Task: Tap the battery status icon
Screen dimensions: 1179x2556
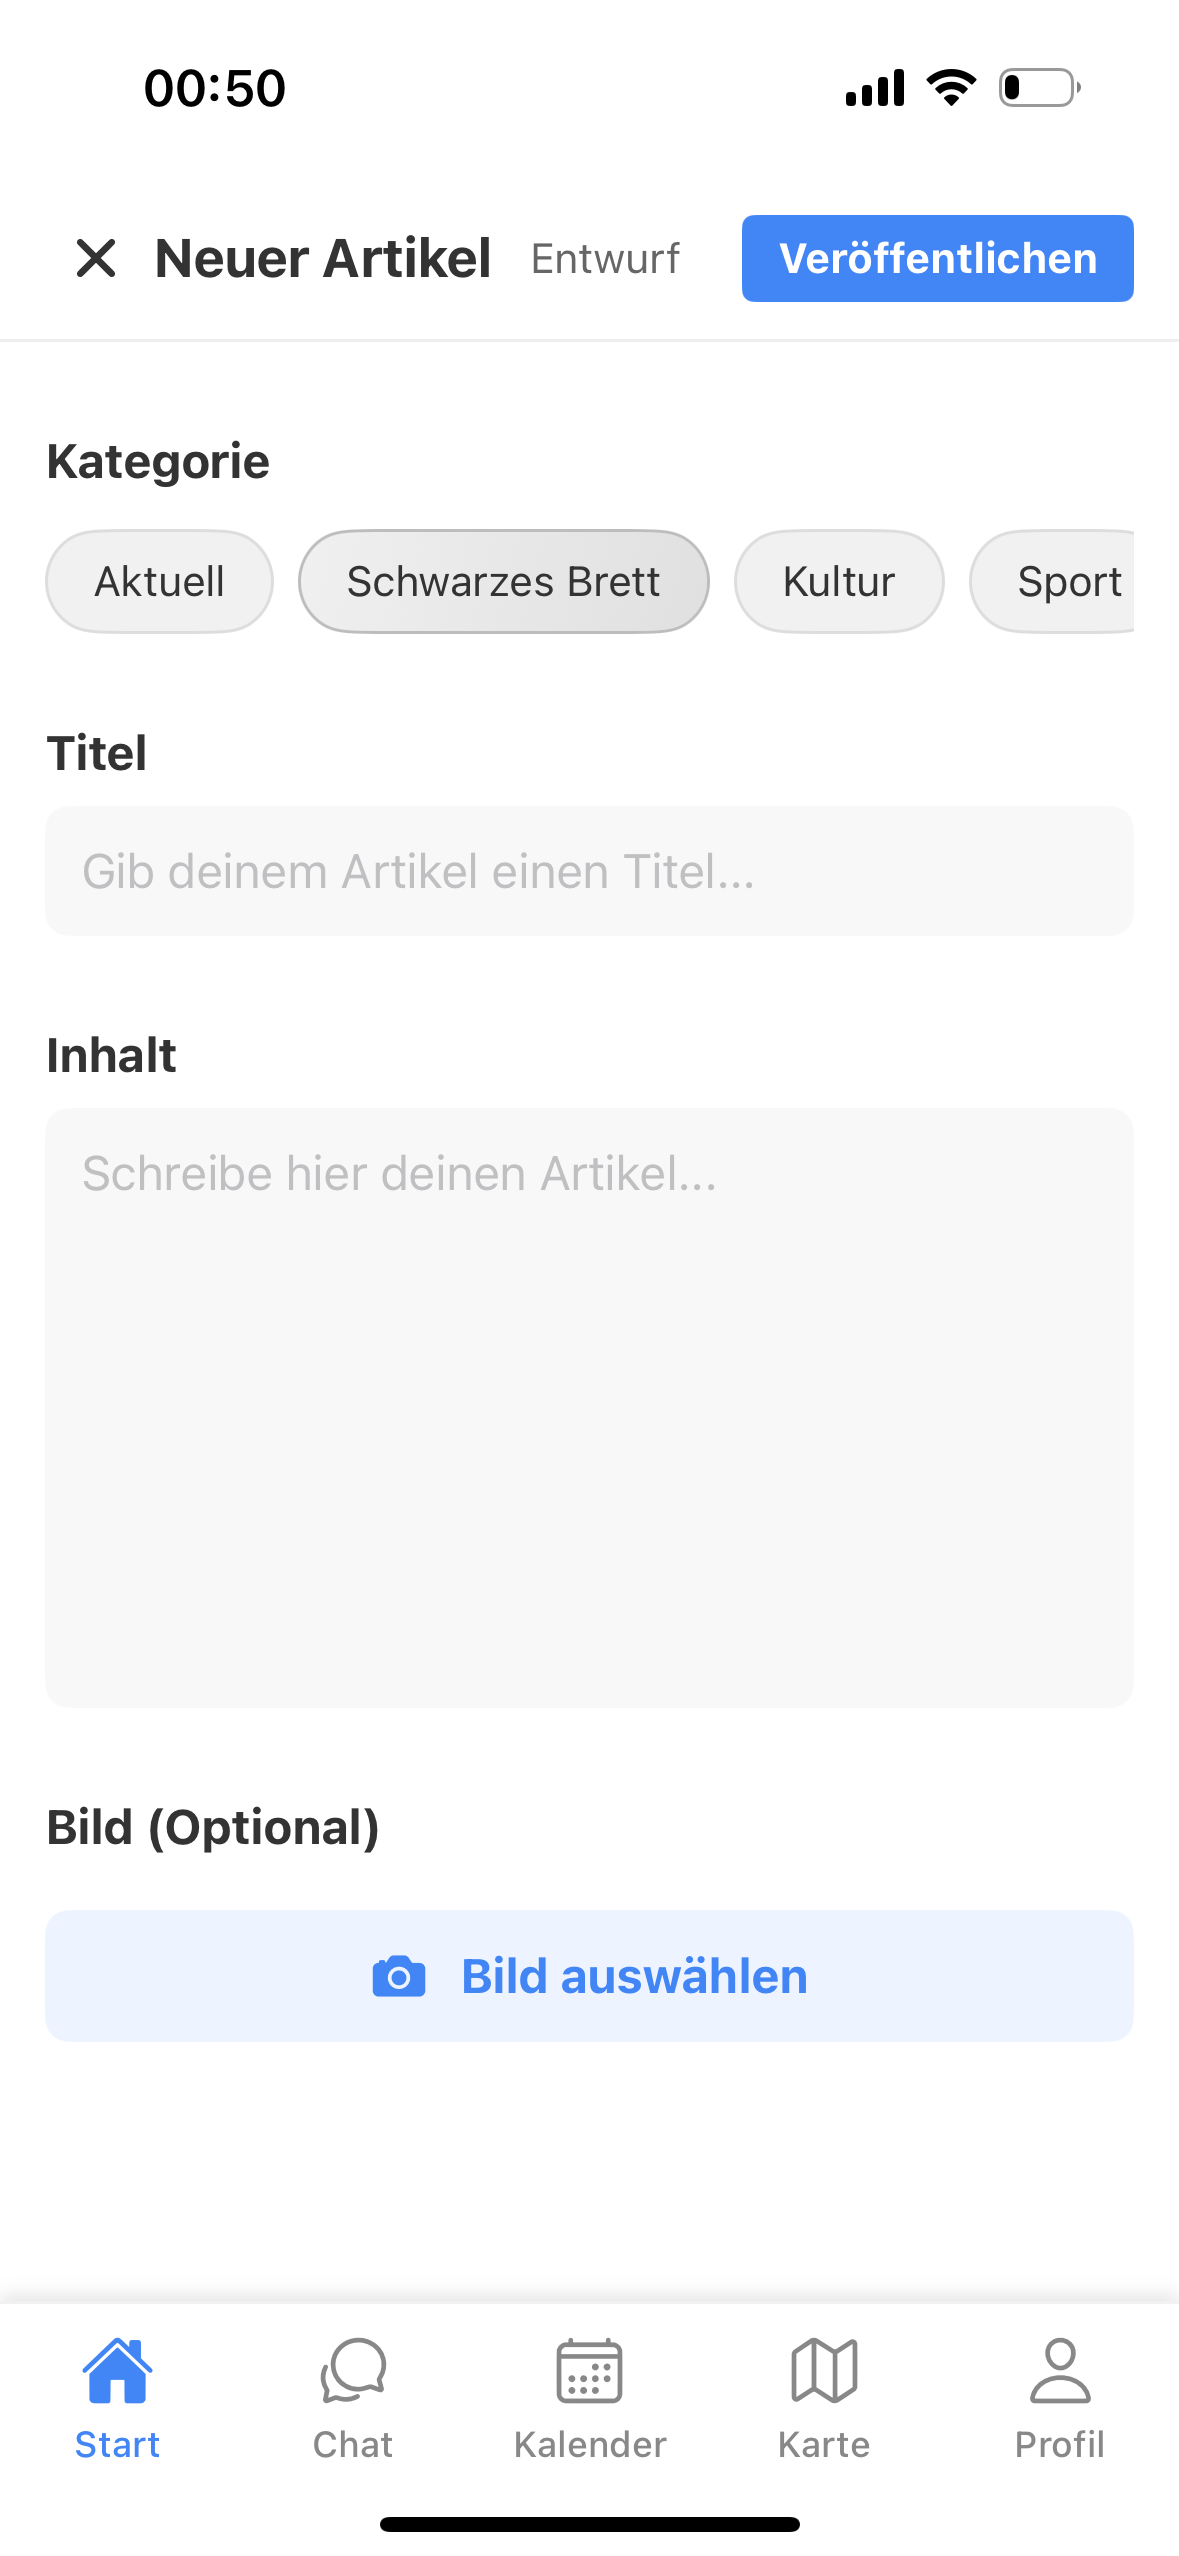Action: coord(1039,88)
